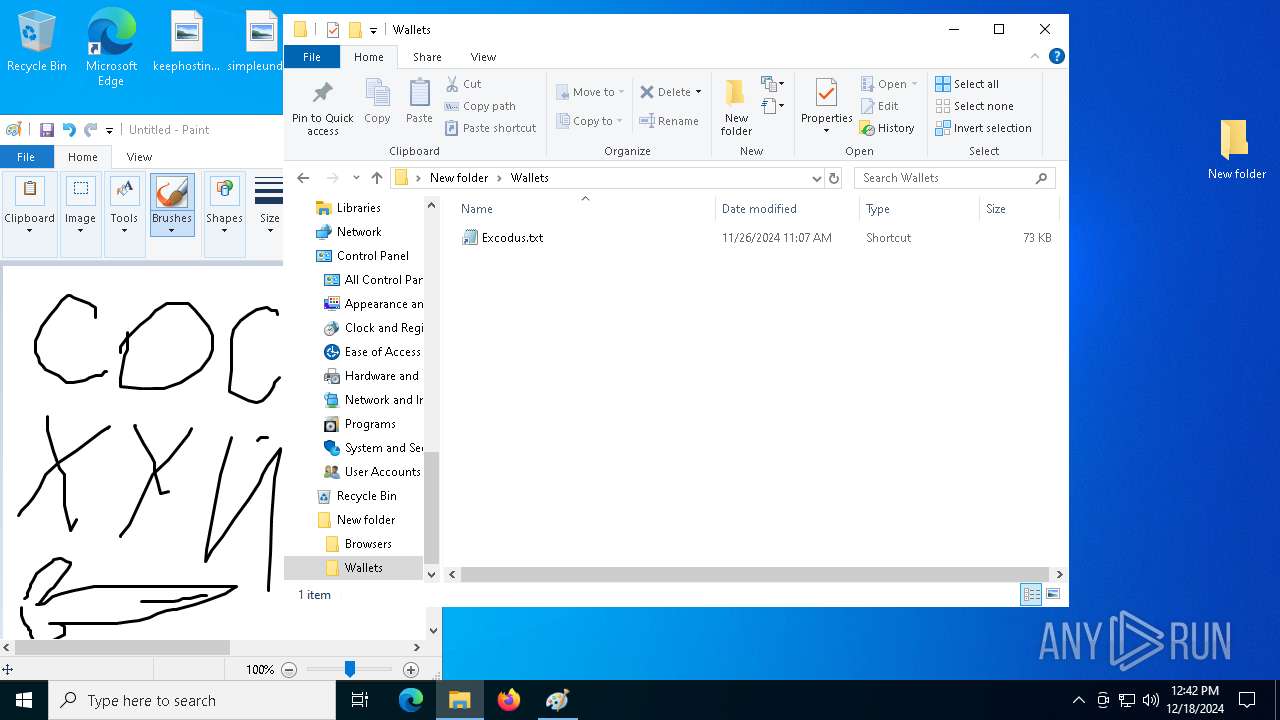Click Select none in ribbon
This screenshot has width=1280, height=720.
pyautogui.click(x=974, y=106)
